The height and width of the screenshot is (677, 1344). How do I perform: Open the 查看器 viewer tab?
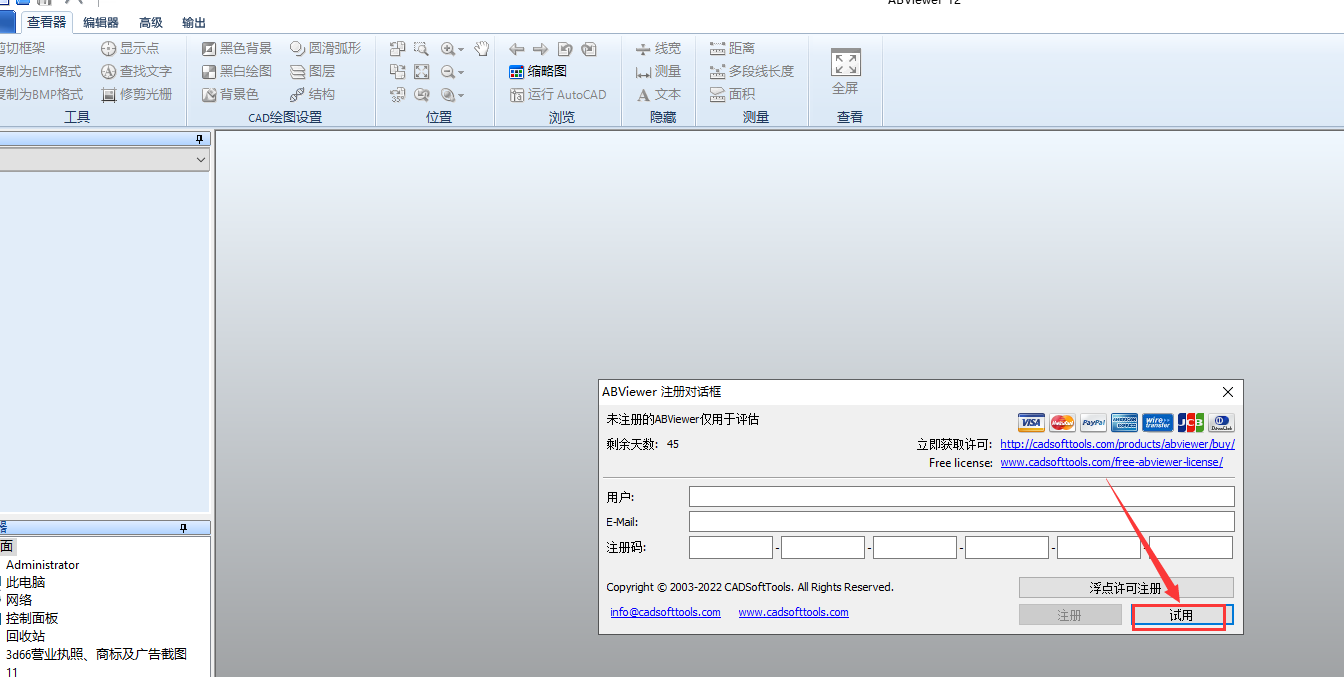point(46,22)
